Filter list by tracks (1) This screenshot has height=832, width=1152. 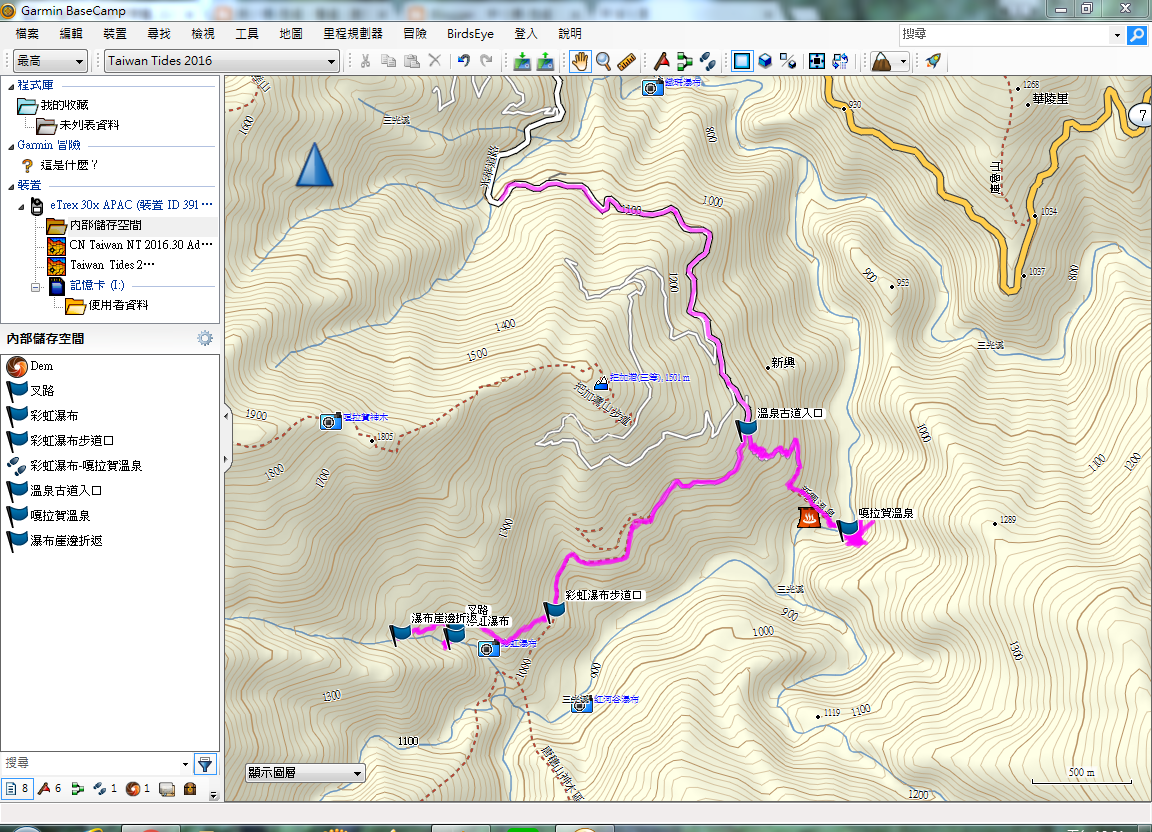click(105, 789)
